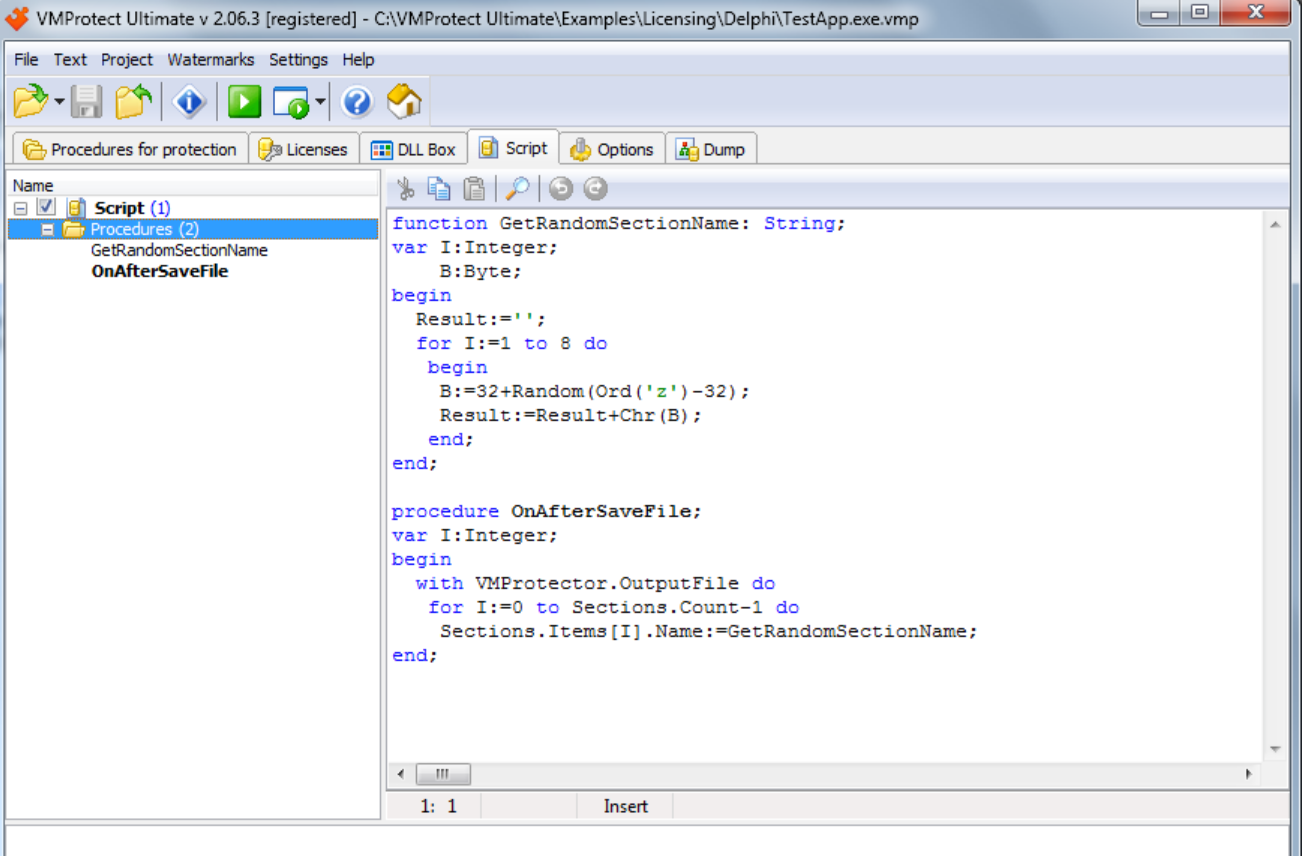1302x856 pixels.
Task: Switch to the Licenses tab
Action: pyautogui.click(x=304, y=149)
